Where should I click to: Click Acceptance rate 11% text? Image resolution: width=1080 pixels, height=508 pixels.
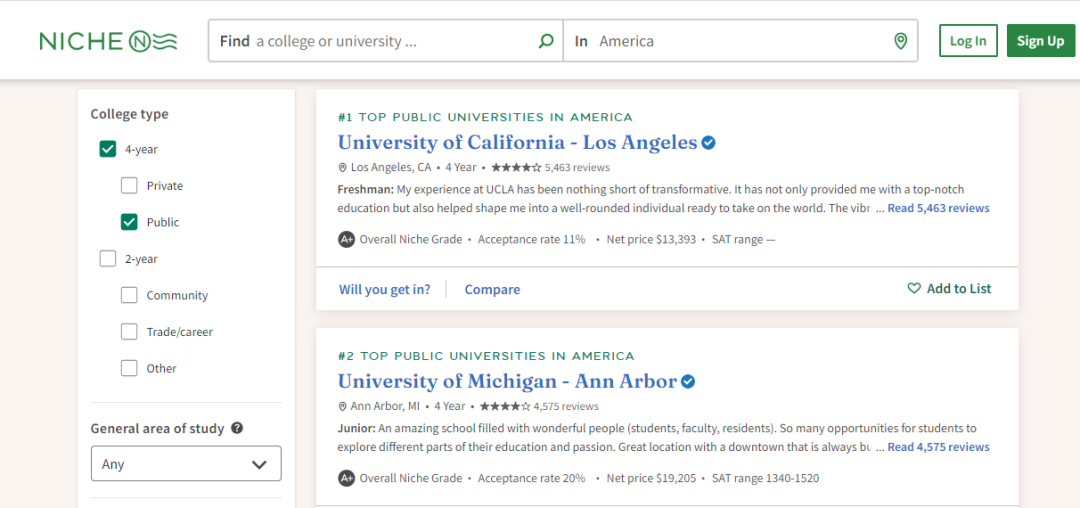pyautogui.click(x=532, y=240)
